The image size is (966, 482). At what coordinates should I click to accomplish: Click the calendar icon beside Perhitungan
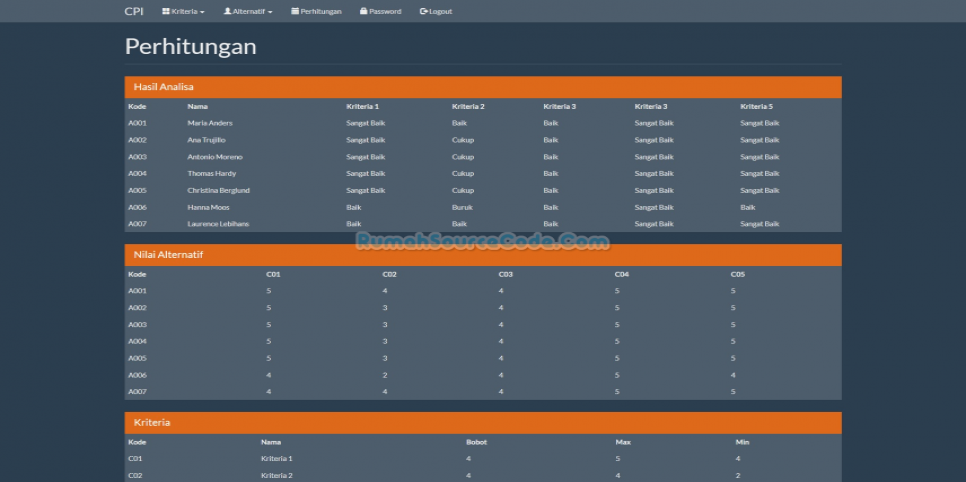tap(295, 12)
